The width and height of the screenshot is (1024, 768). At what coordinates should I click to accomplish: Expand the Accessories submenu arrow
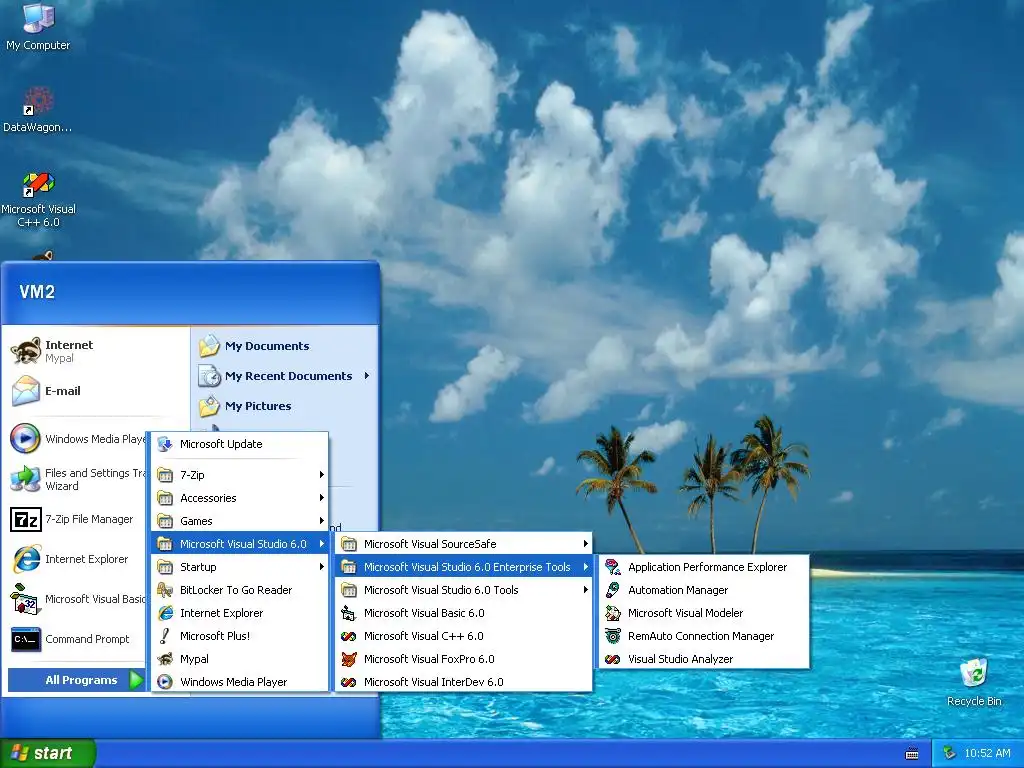coord(321,498)
